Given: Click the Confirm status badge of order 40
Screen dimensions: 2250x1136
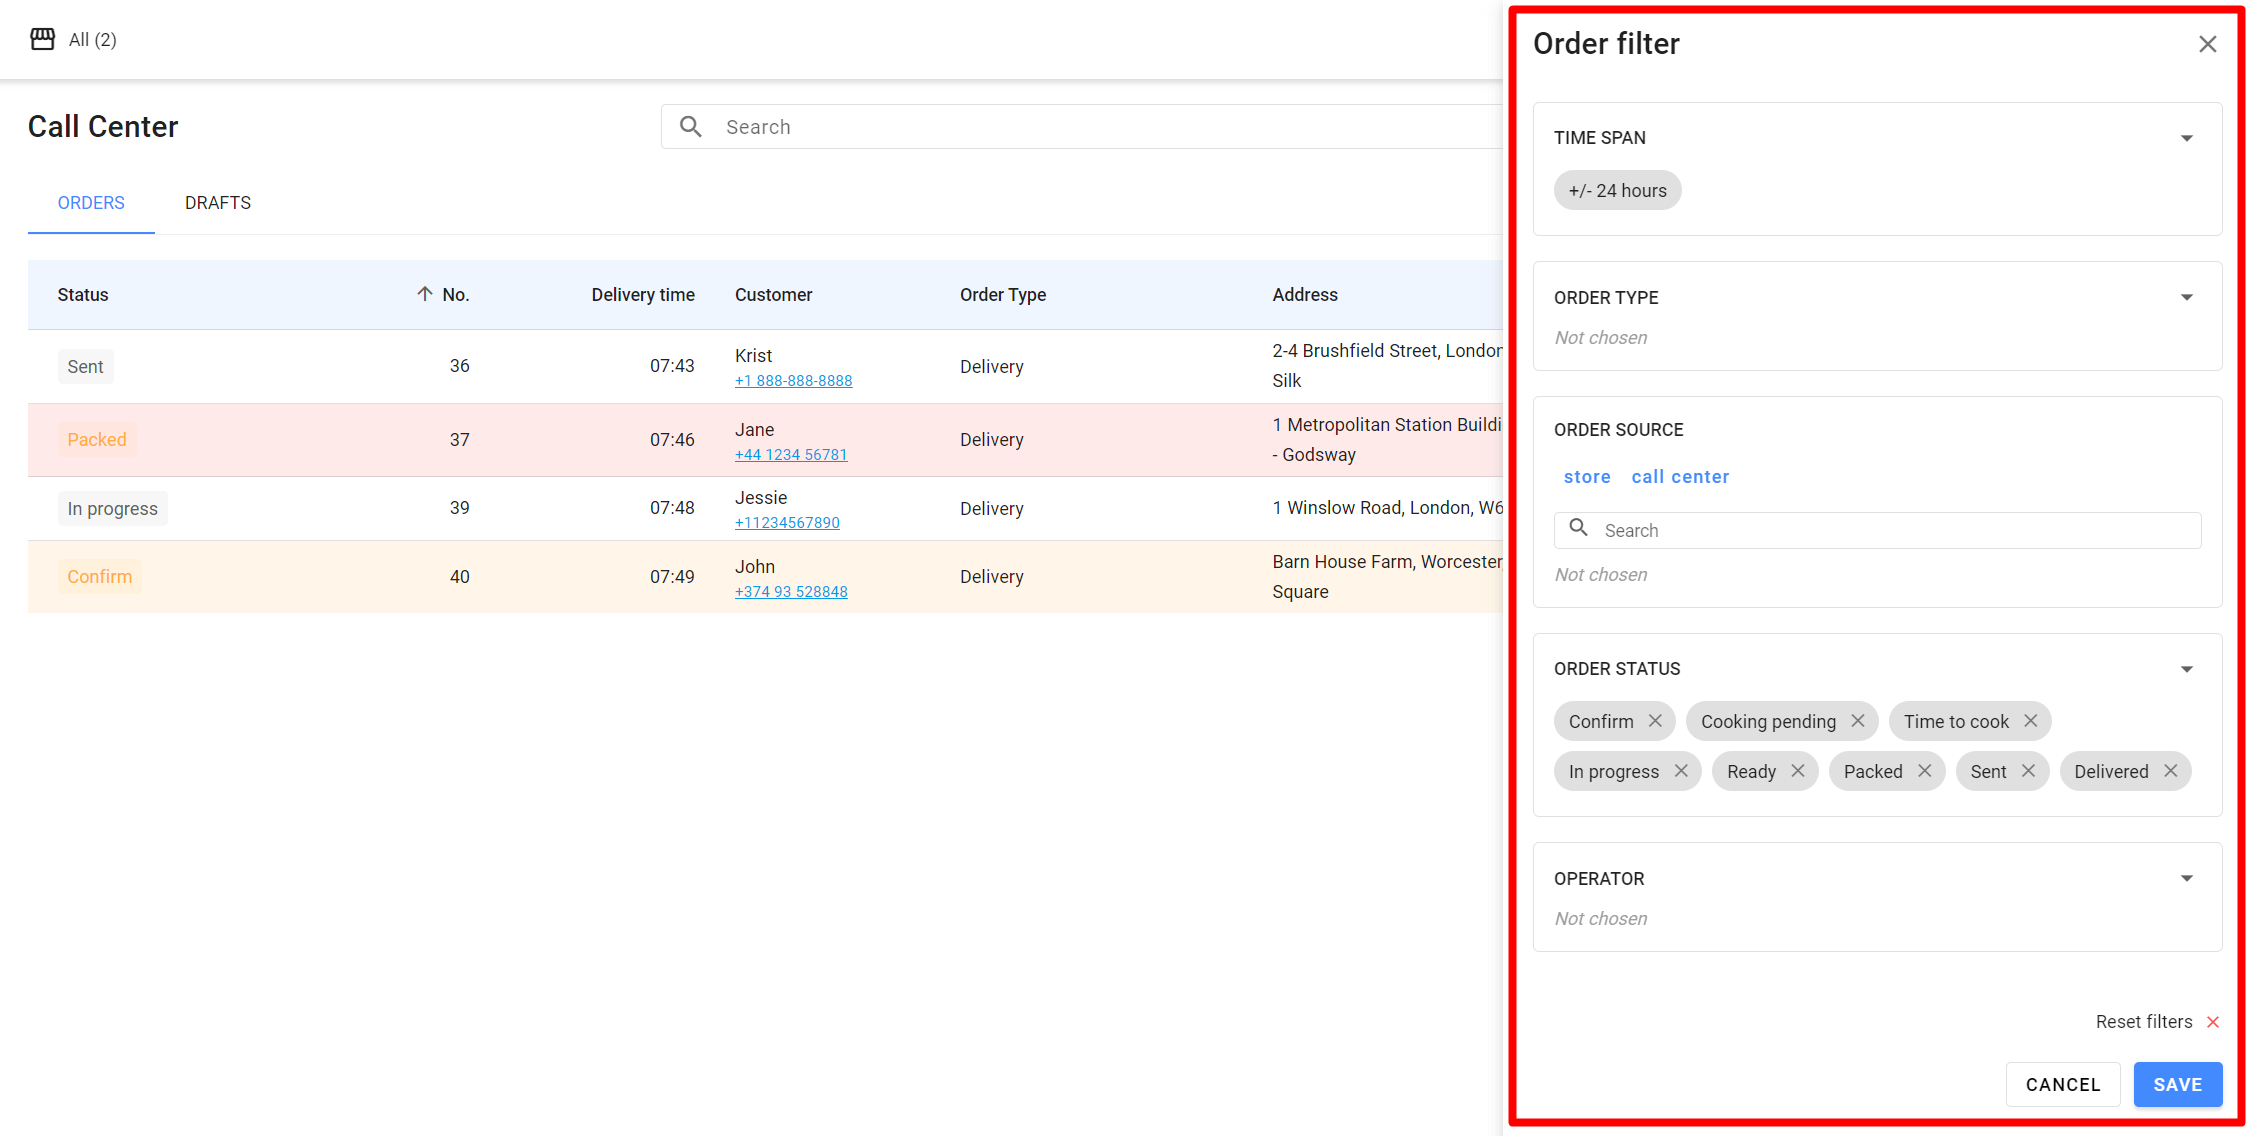Looking at the screenshot, I should [99, 577].
